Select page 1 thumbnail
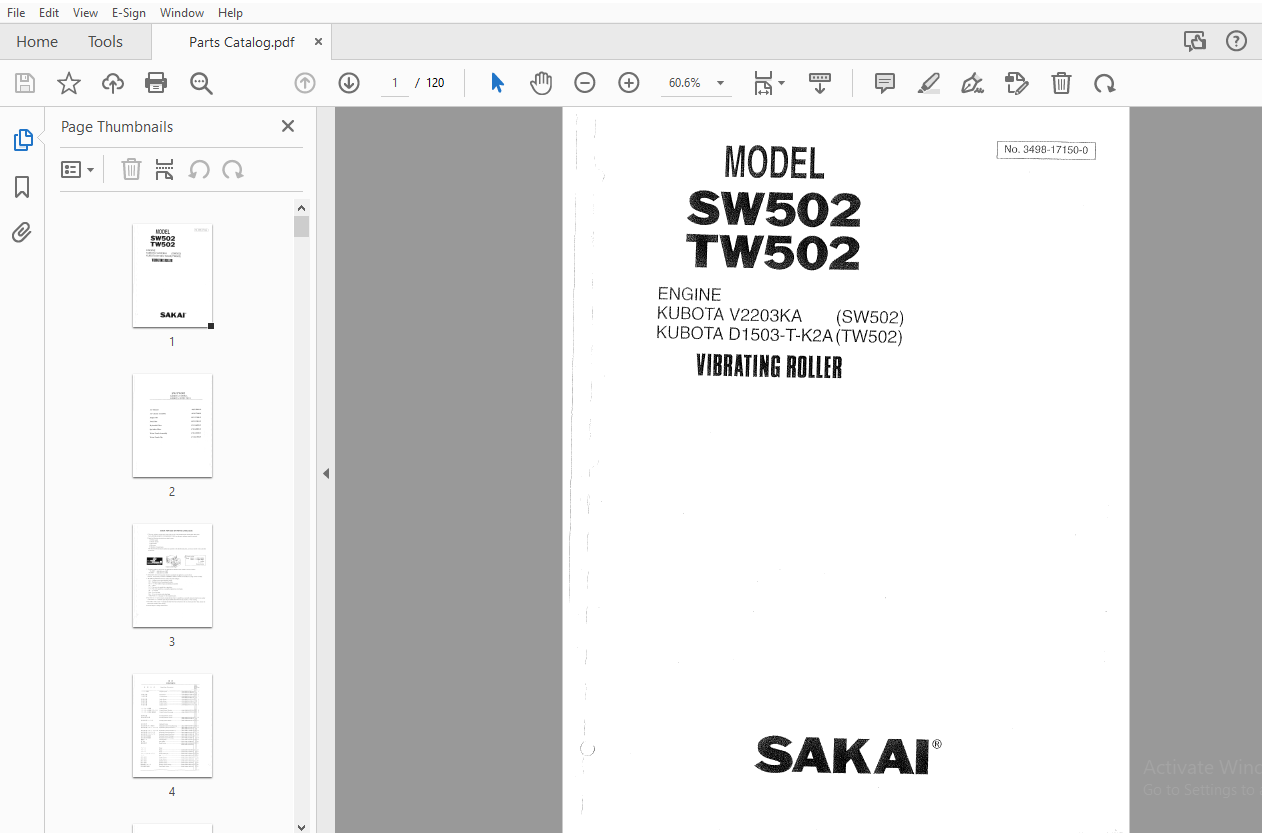 pos(172,275)
